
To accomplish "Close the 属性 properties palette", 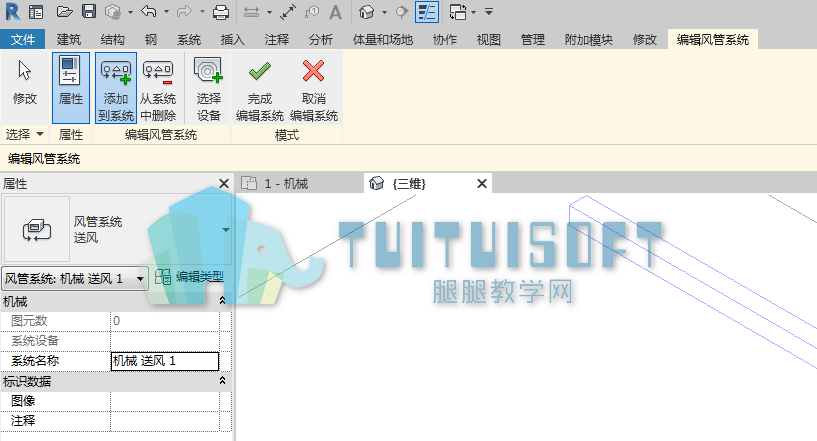I will pos(224,183).
